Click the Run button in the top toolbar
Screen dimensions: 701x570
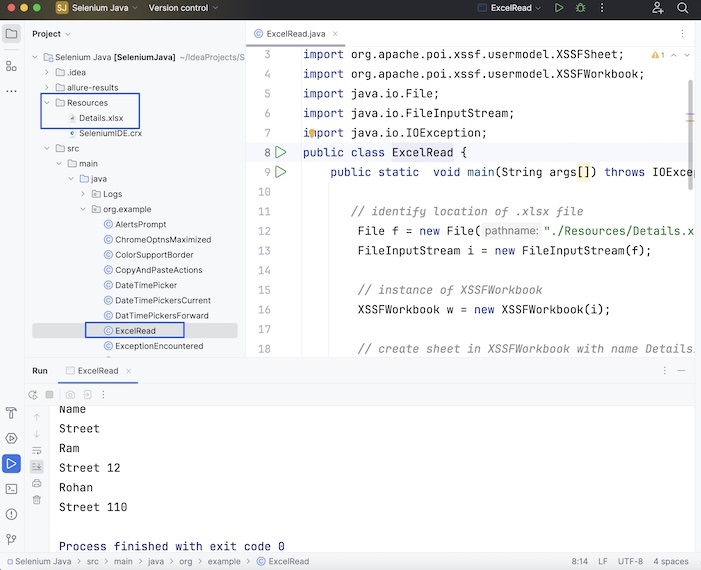pyautogui.click(x=559, y=8)
